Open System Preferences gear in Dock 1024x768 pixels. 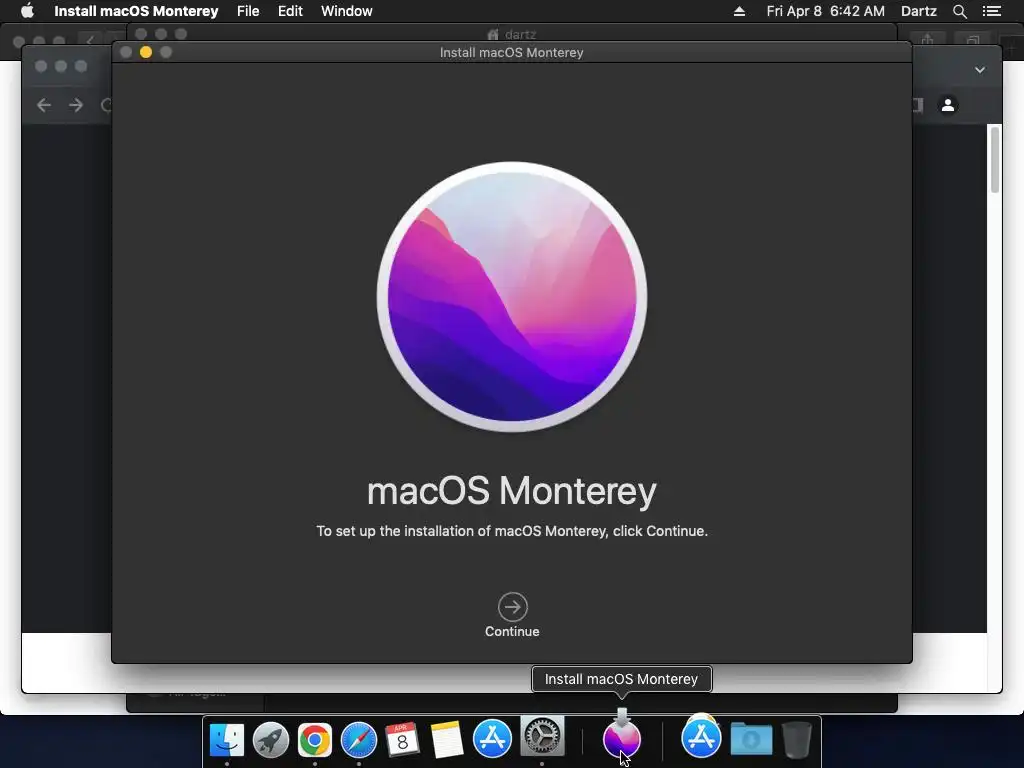point(542,736)
